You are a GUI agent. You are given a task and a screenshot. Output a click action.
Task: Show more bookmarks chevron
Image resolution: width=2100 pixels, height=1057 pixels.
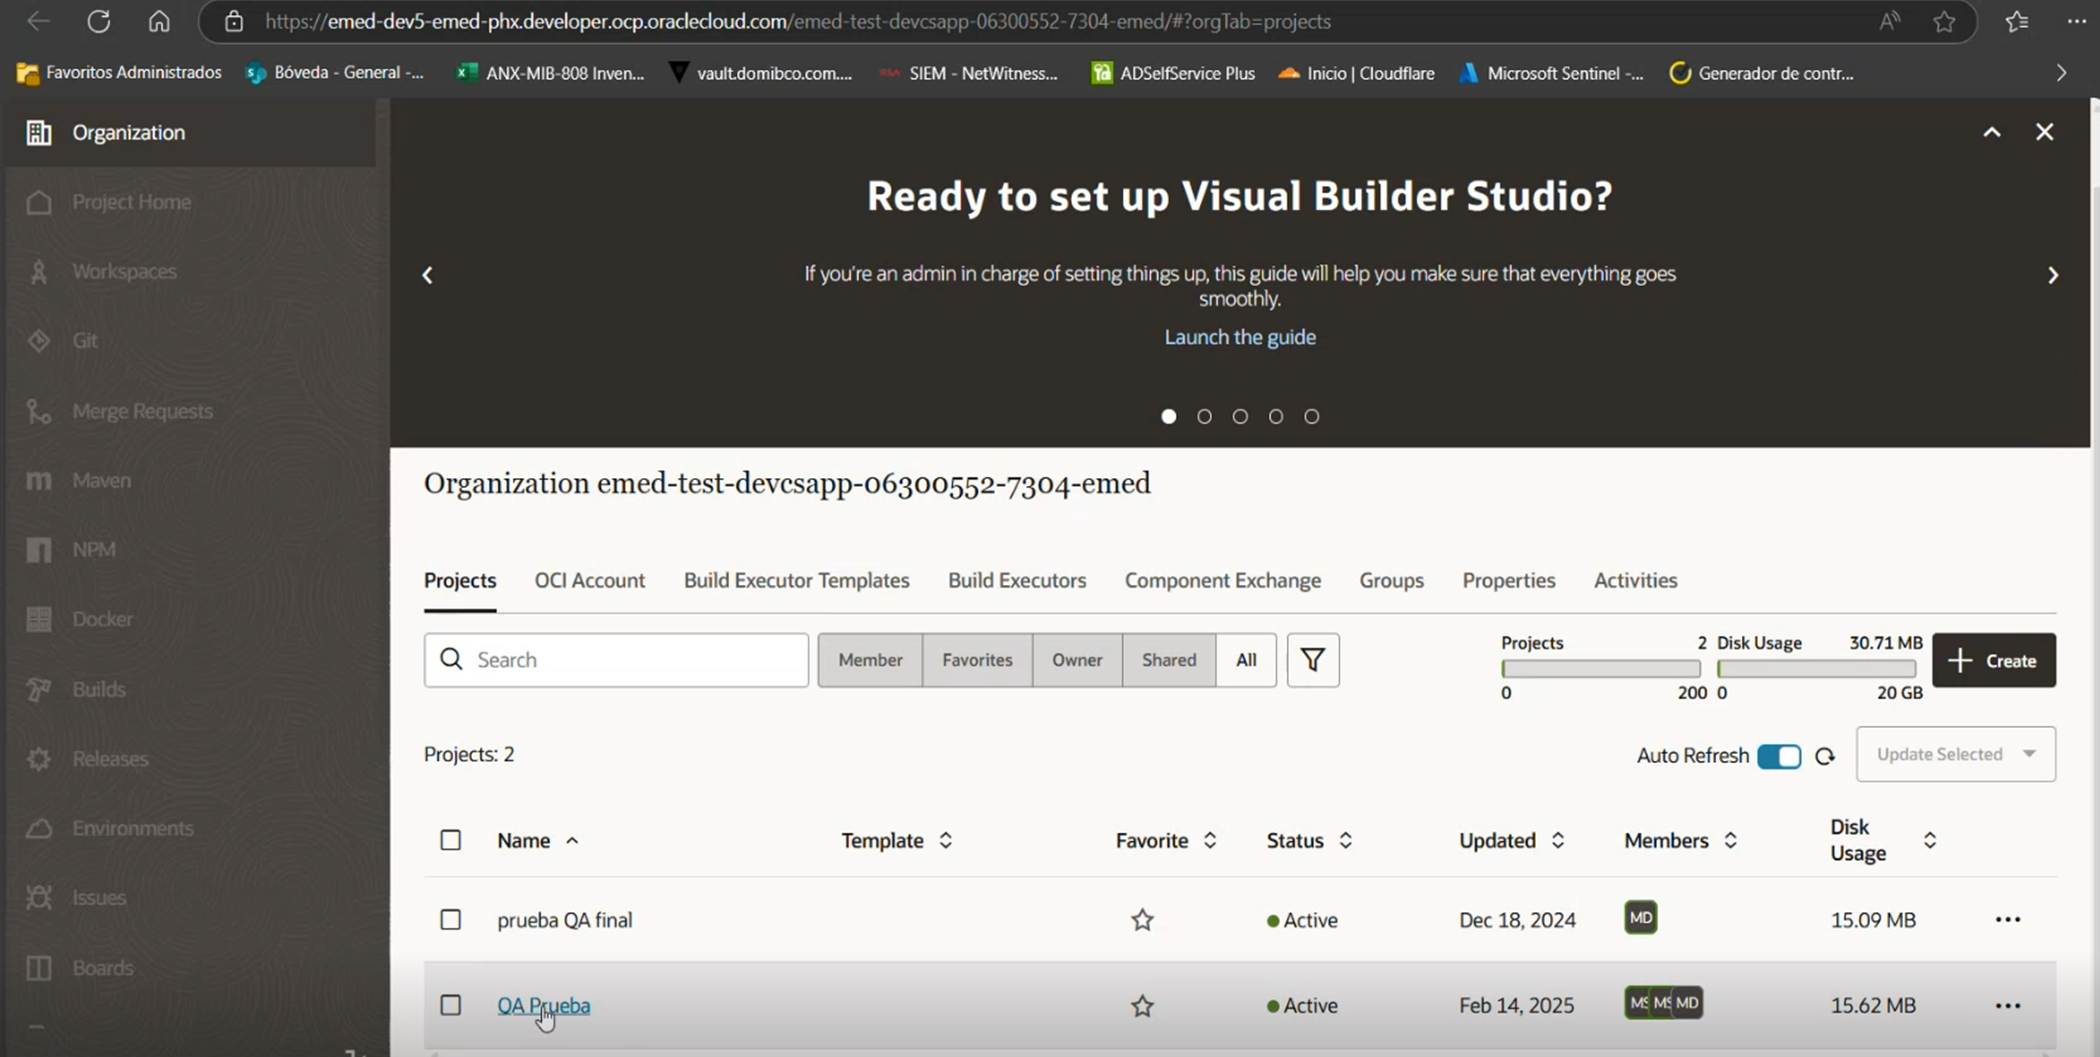point(2061,73)
